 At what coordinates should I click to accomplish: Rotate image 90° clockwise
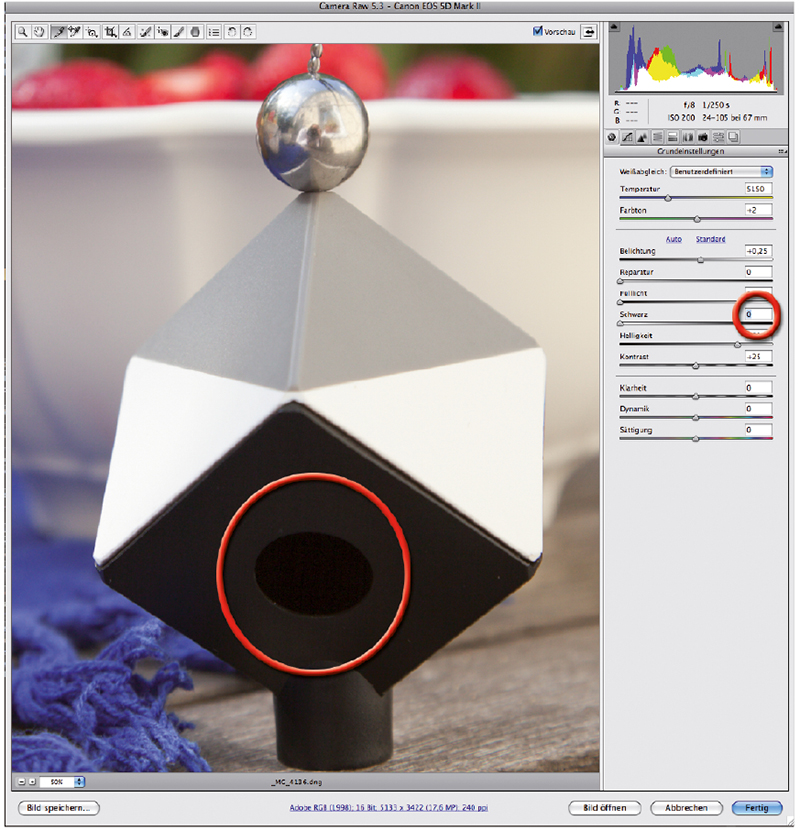(x=248, y=32)
